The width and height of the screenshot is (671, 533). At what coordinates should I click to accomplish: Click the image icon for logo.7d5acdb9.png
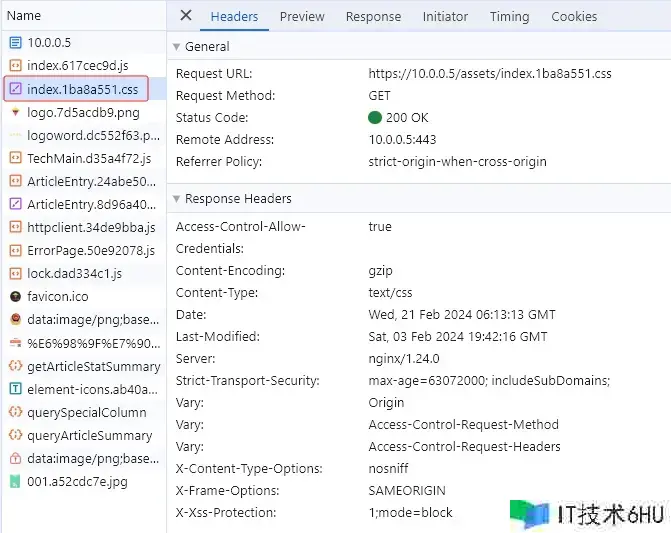[x=15, y=112]
